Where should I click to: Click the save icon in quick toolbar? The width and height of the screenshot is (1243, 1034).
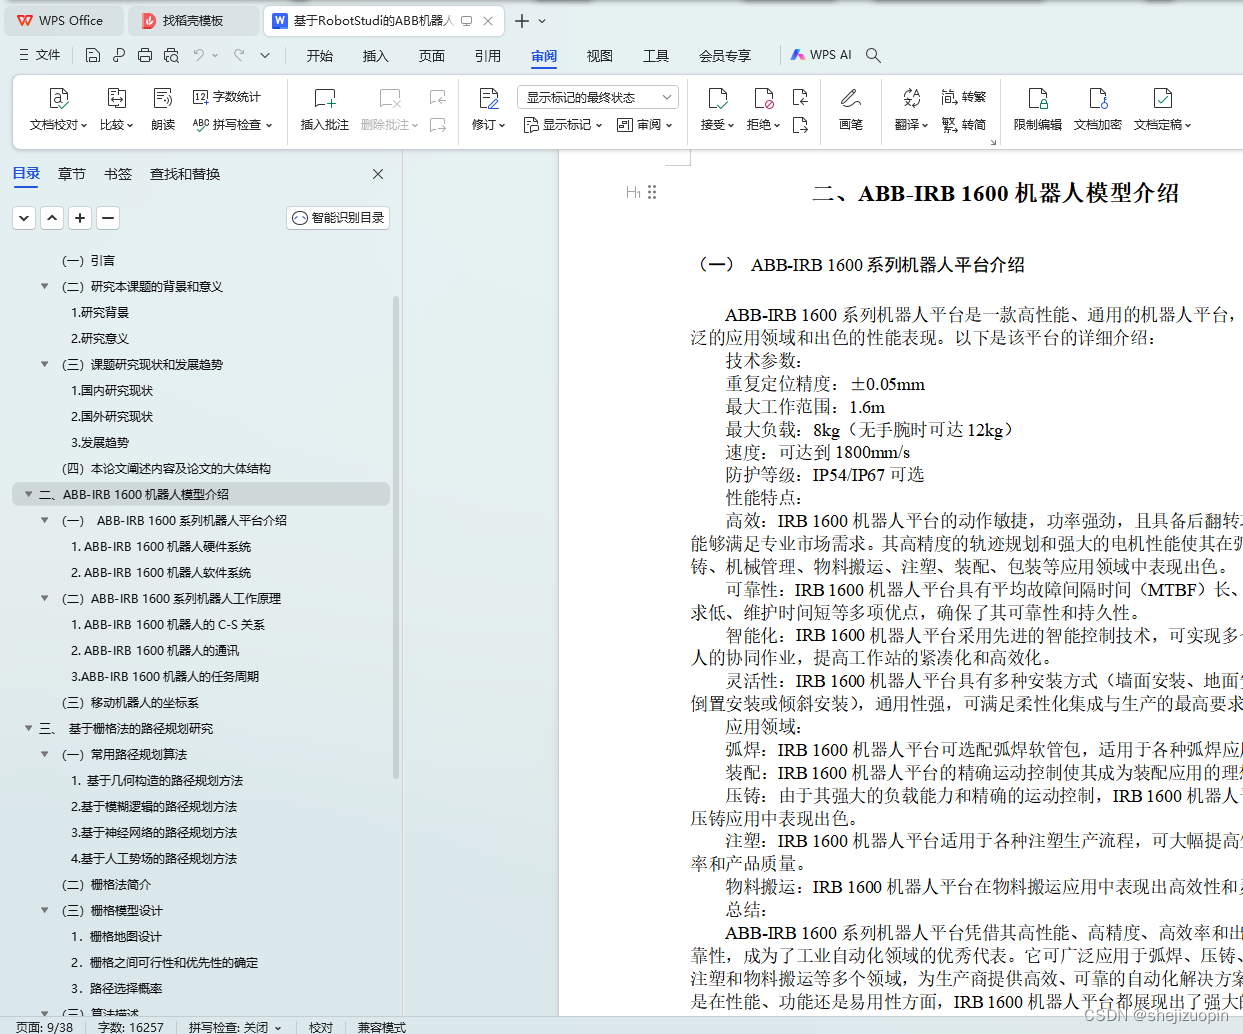[x=93, y=55]
